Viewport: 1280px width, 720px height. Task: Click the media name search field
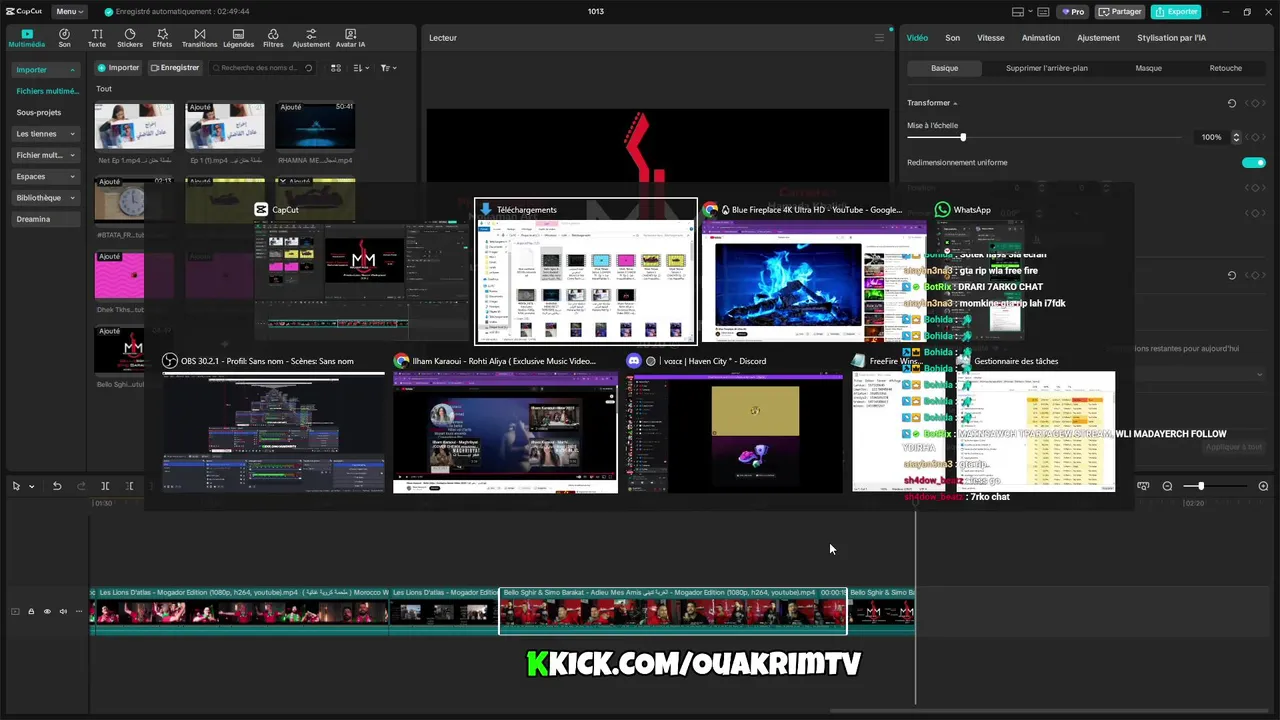(261, 68)
